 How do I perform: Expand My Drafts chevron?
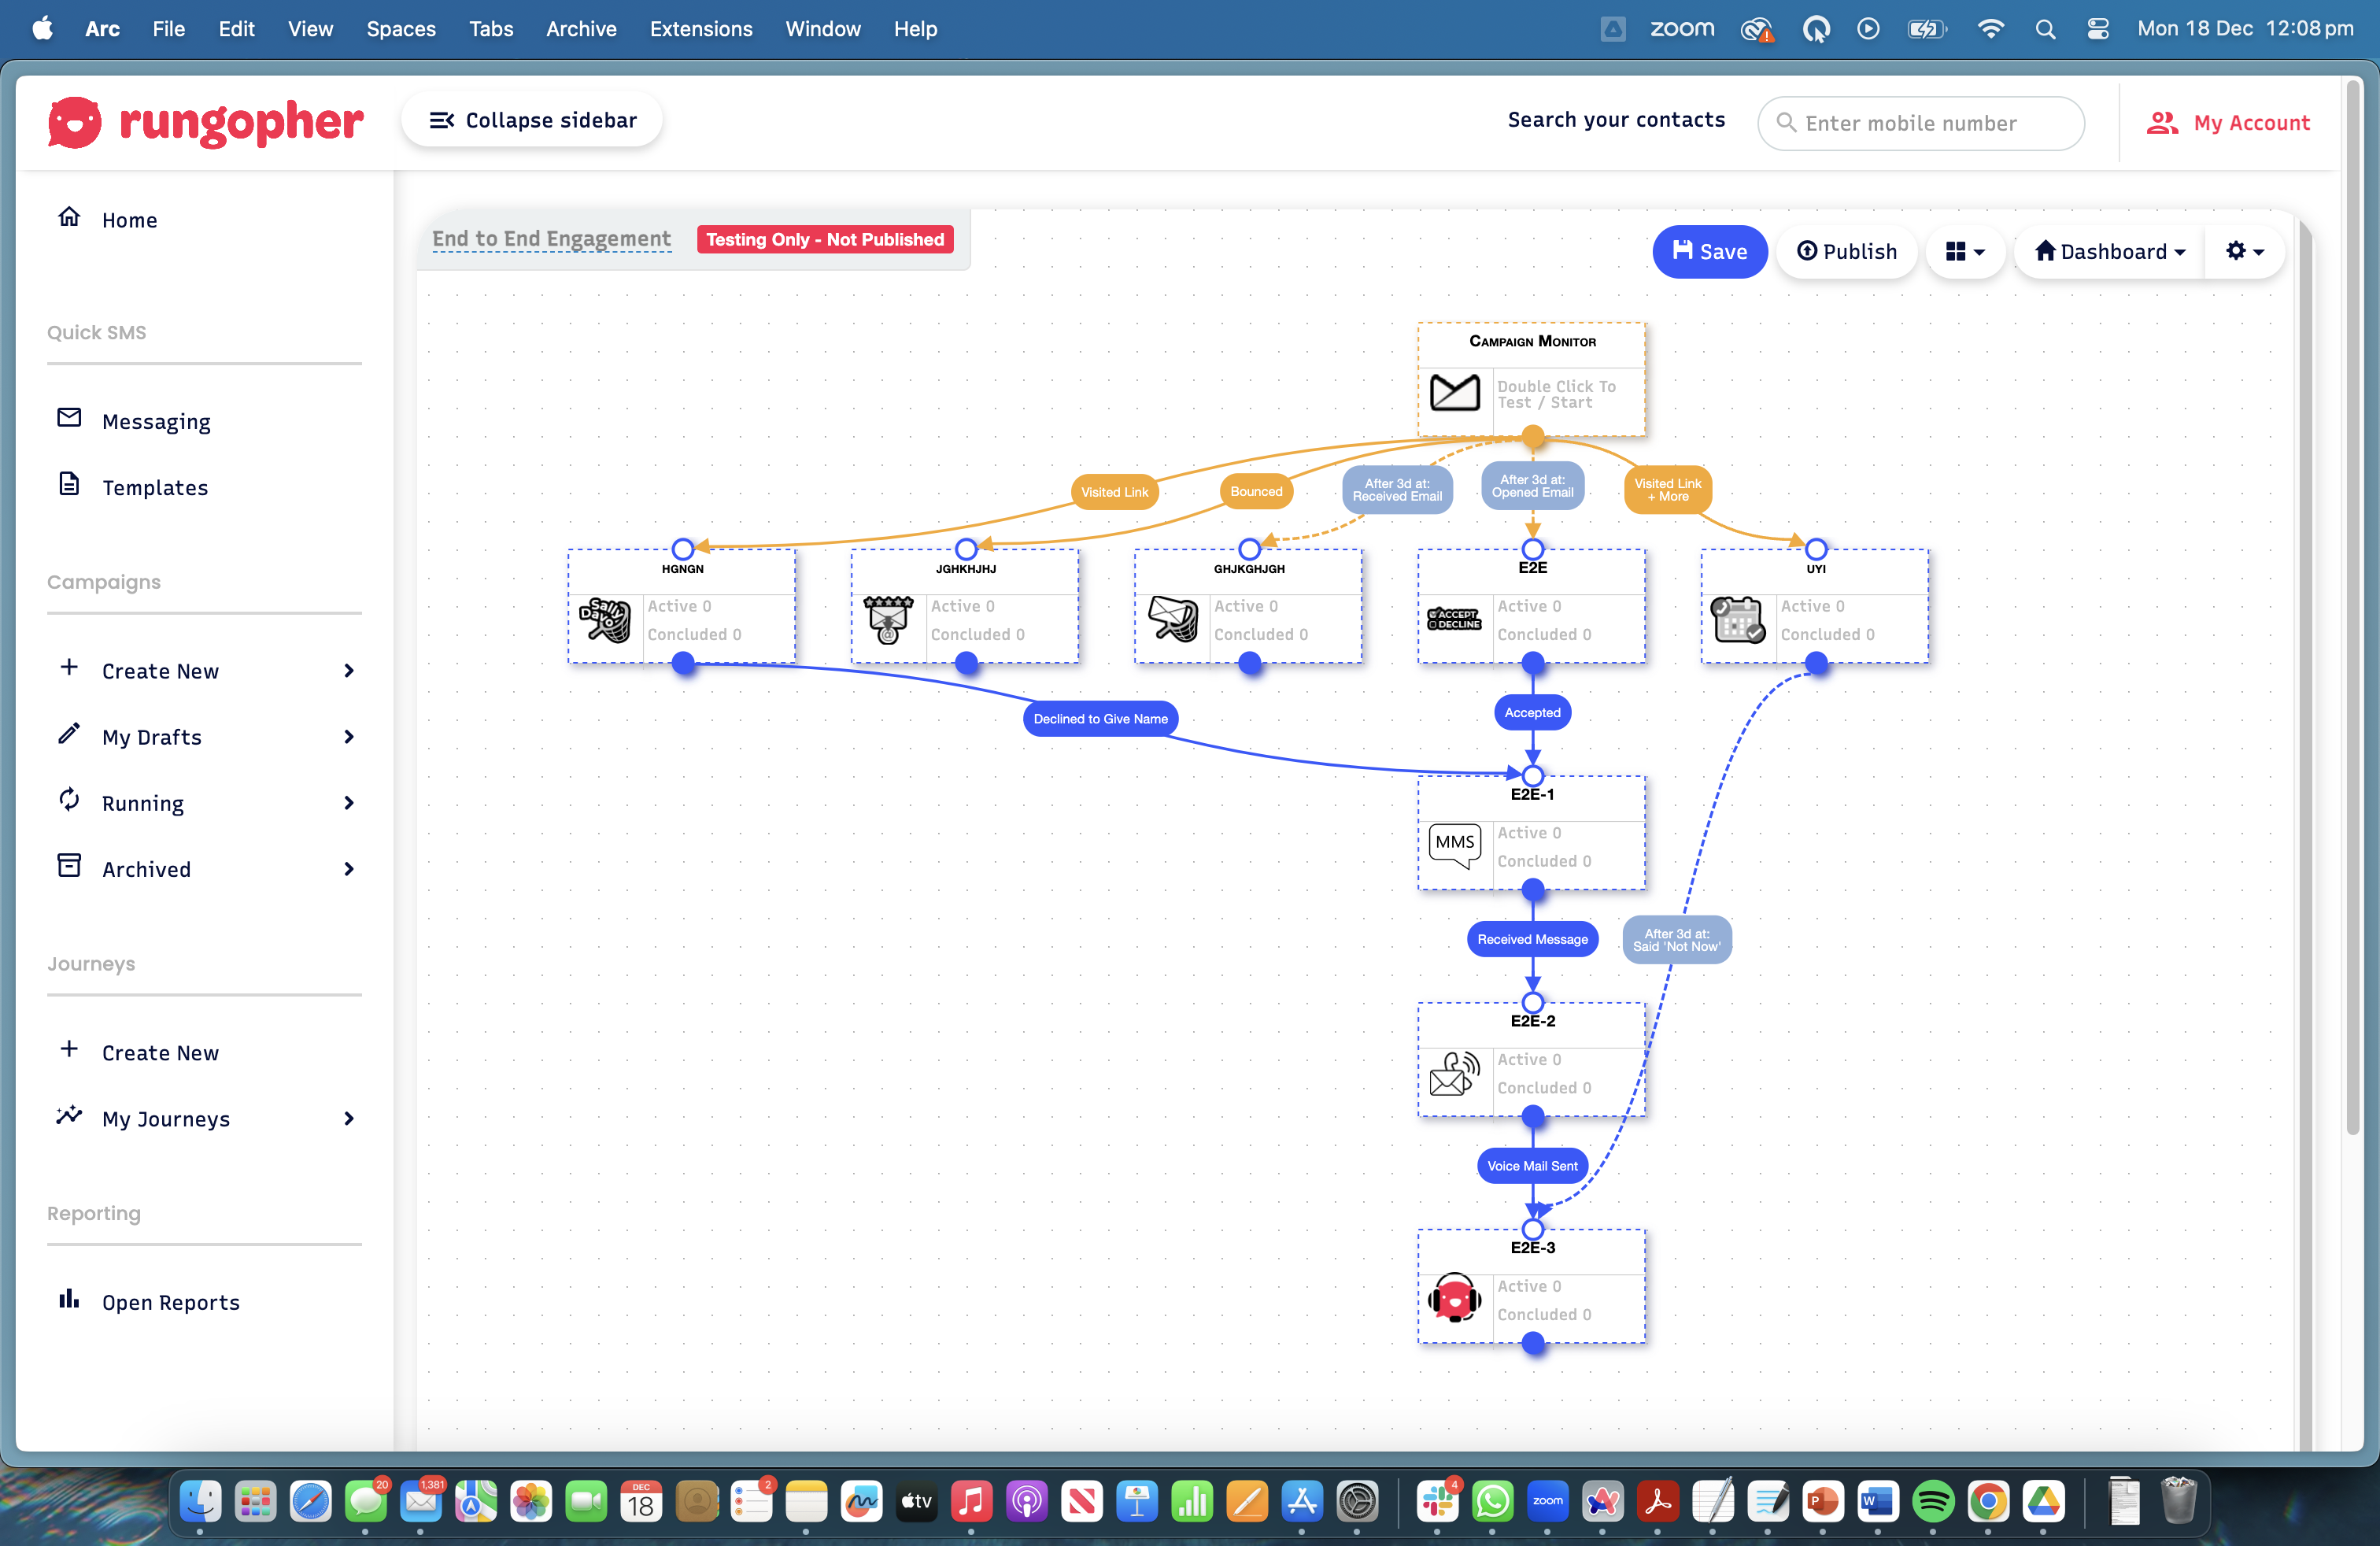point(349,737)
